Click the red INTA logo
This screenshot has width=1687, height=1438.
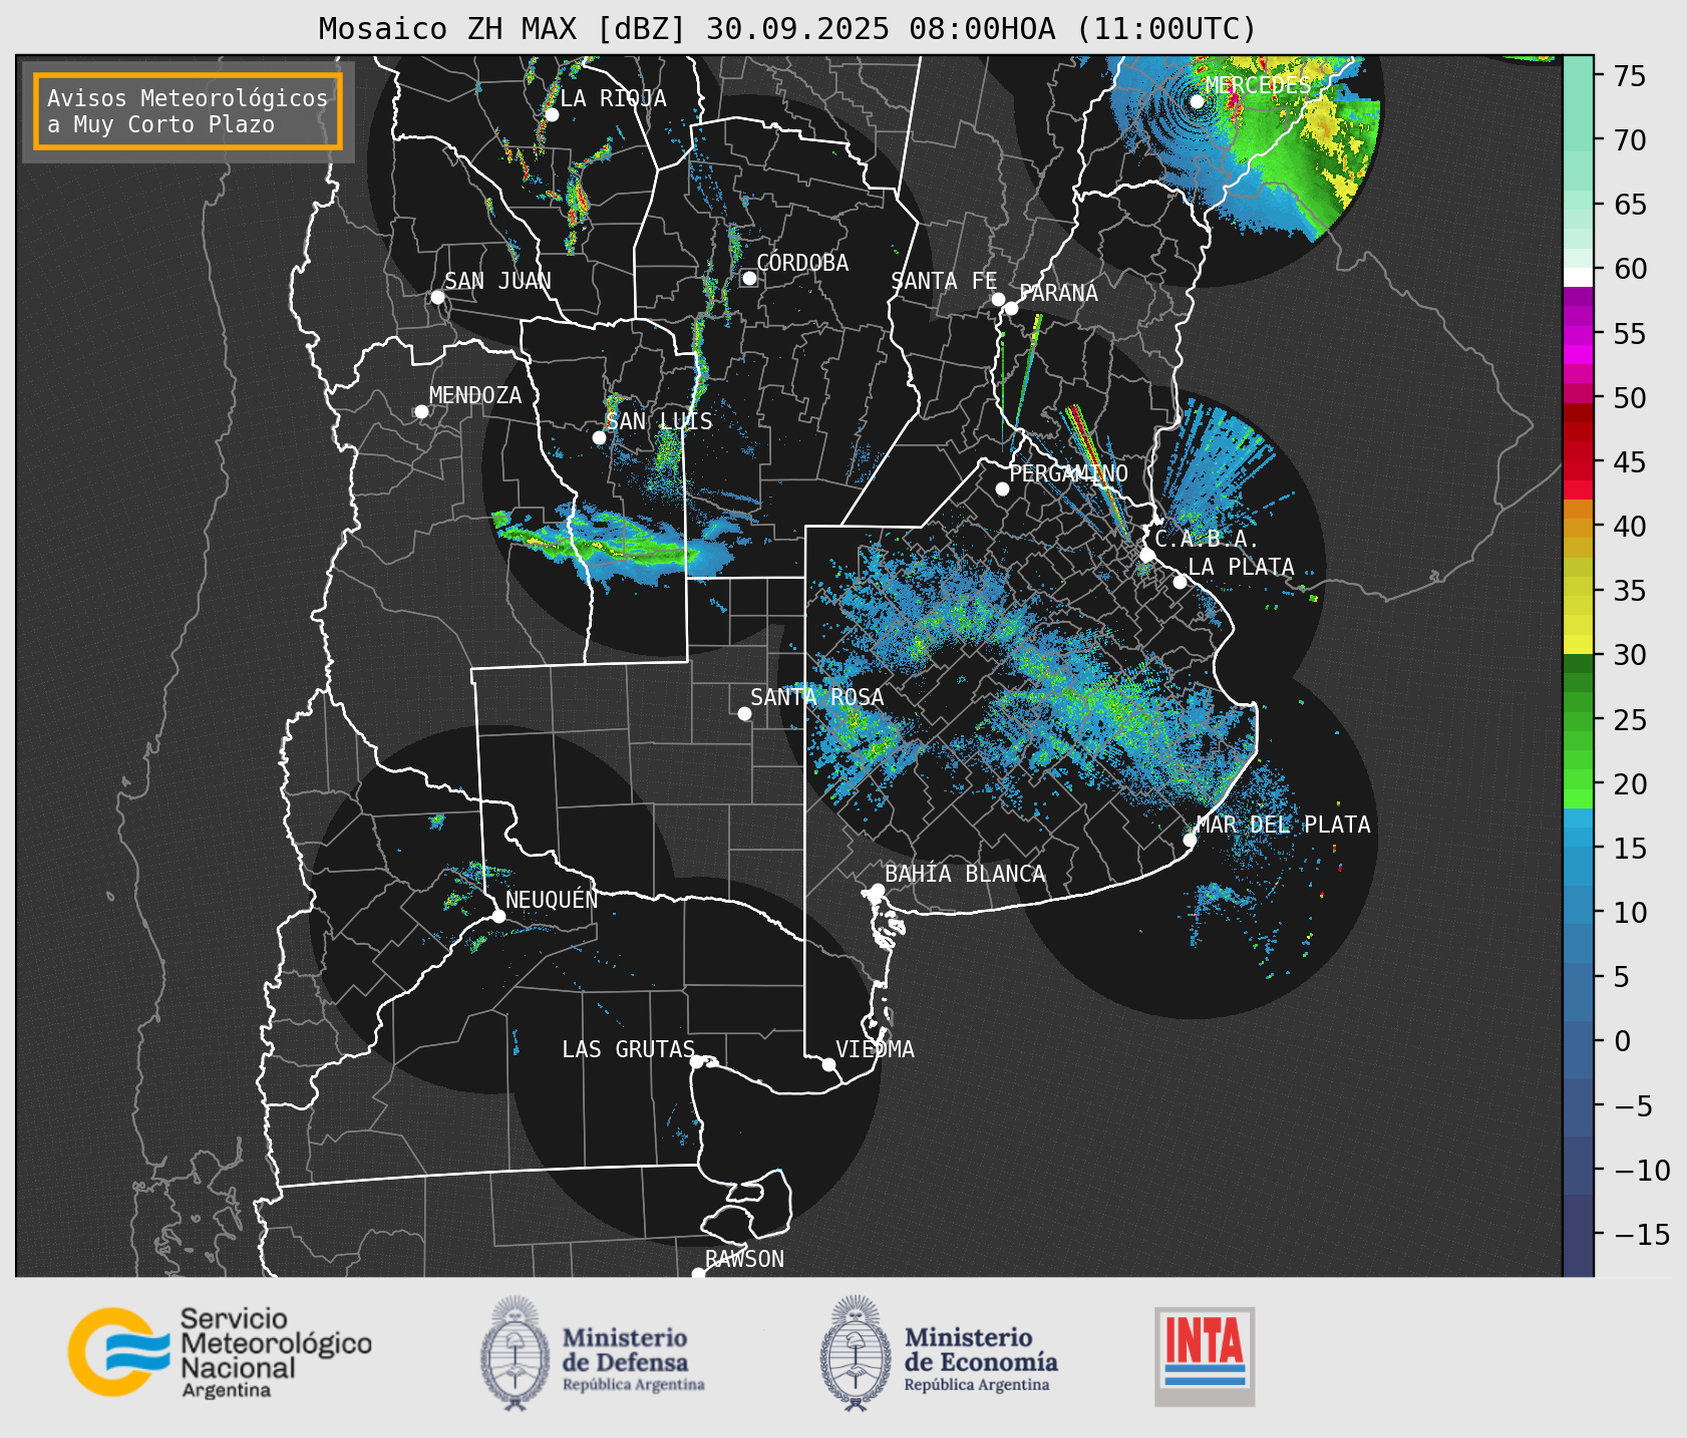(1204, 1356)
